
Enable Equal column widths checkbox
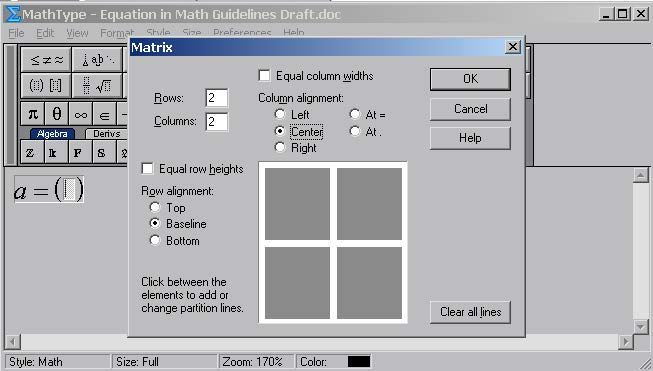click(x=264, y=76)
